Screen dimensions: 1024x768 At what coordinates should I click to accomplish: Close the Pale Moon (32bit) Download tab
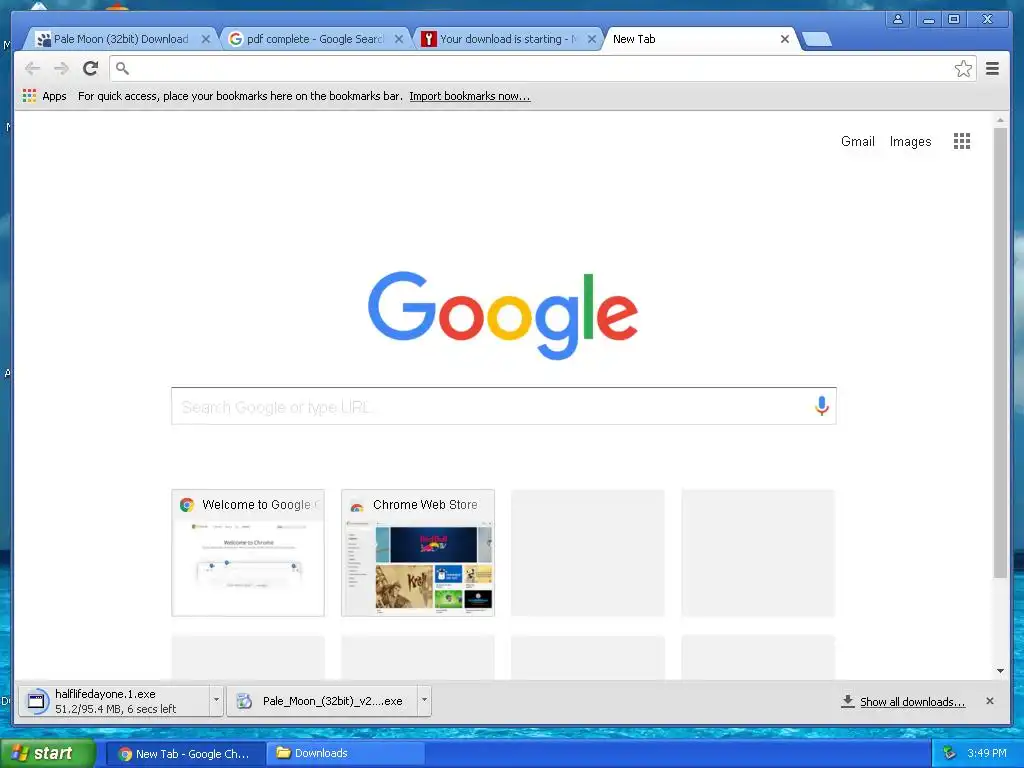tap(206, 39)
